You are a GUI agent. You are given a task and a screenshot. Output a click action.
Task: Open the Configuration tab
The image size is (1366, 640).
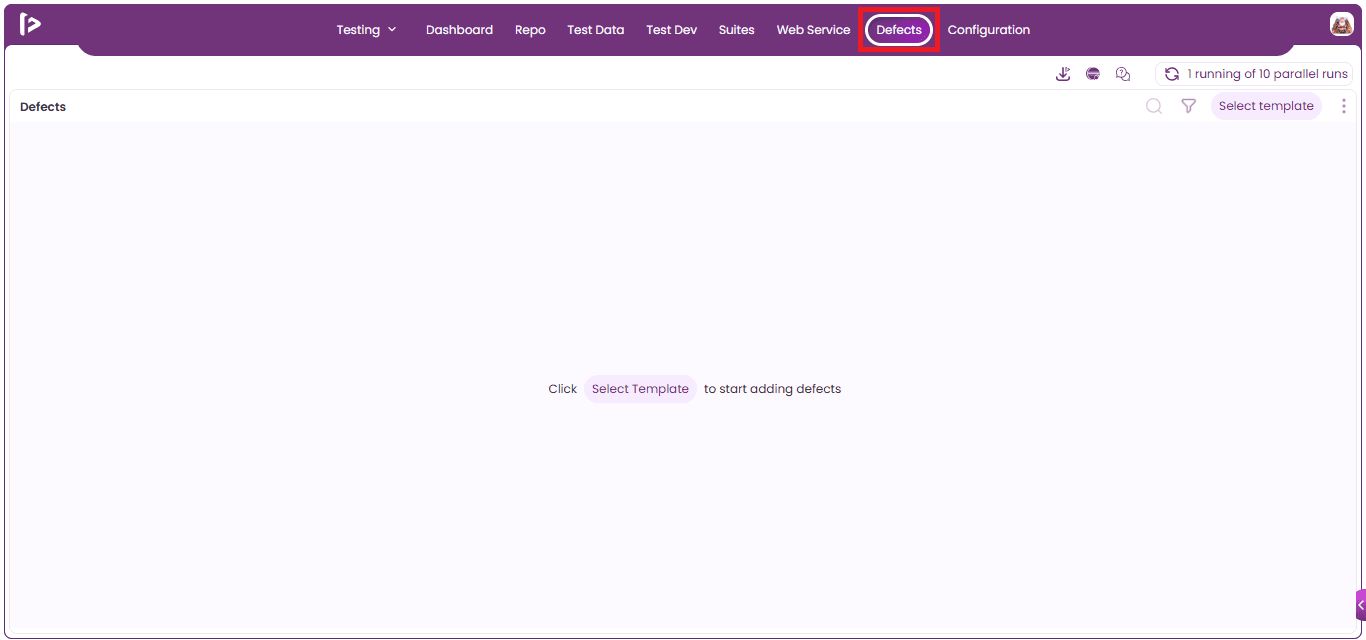(x=988, y=30)
